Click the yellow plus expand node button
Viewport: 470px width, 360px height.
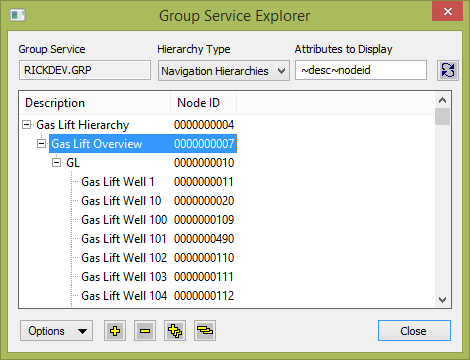[115, 331]
